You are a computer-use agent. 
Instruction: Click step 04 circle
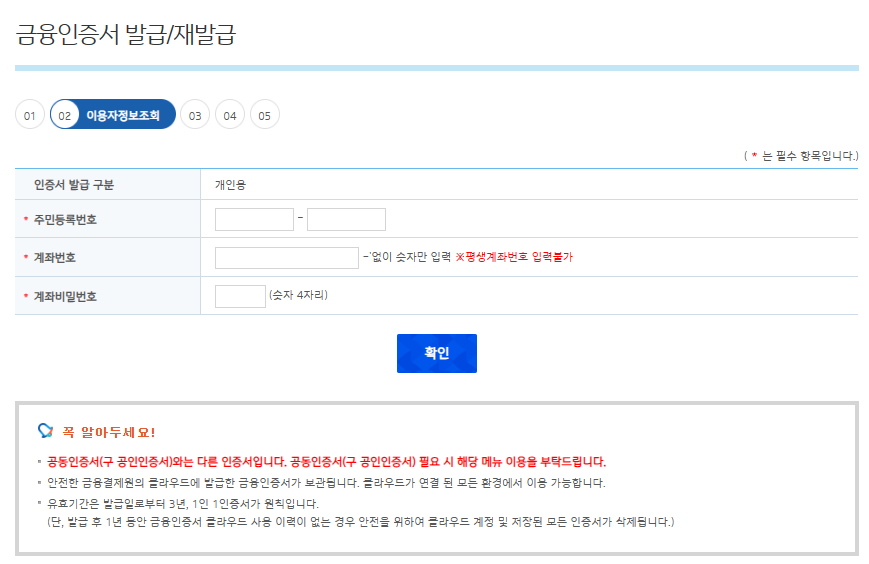(x=230, y=115)
